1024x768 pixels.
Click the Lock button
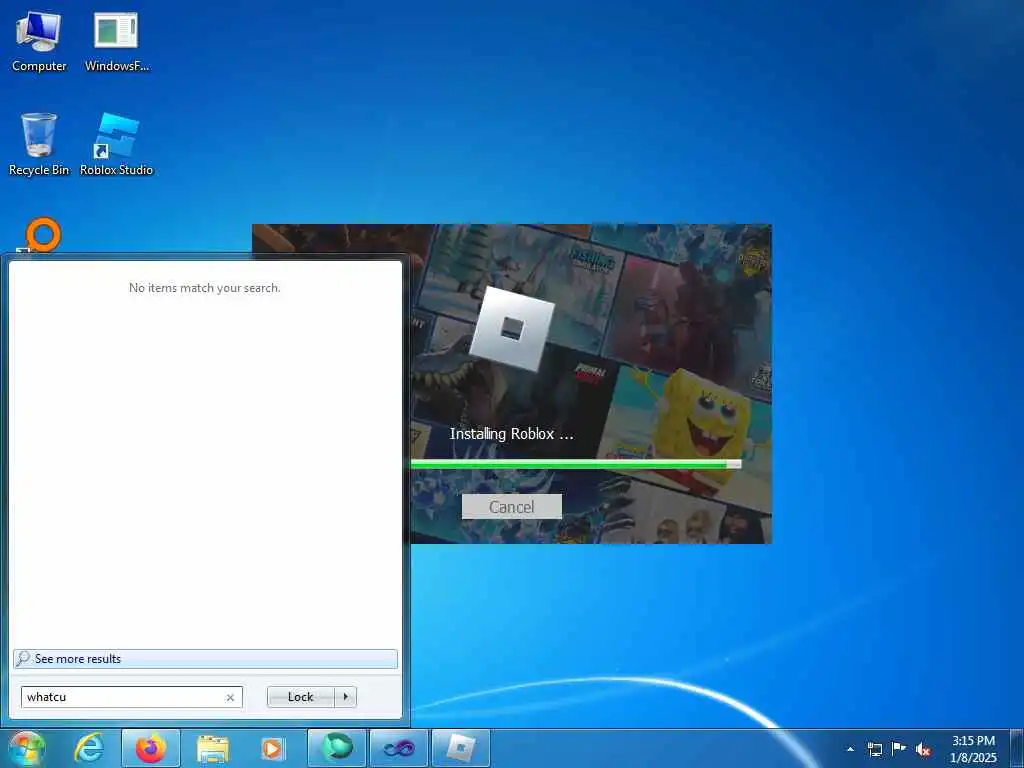(300, 697)
